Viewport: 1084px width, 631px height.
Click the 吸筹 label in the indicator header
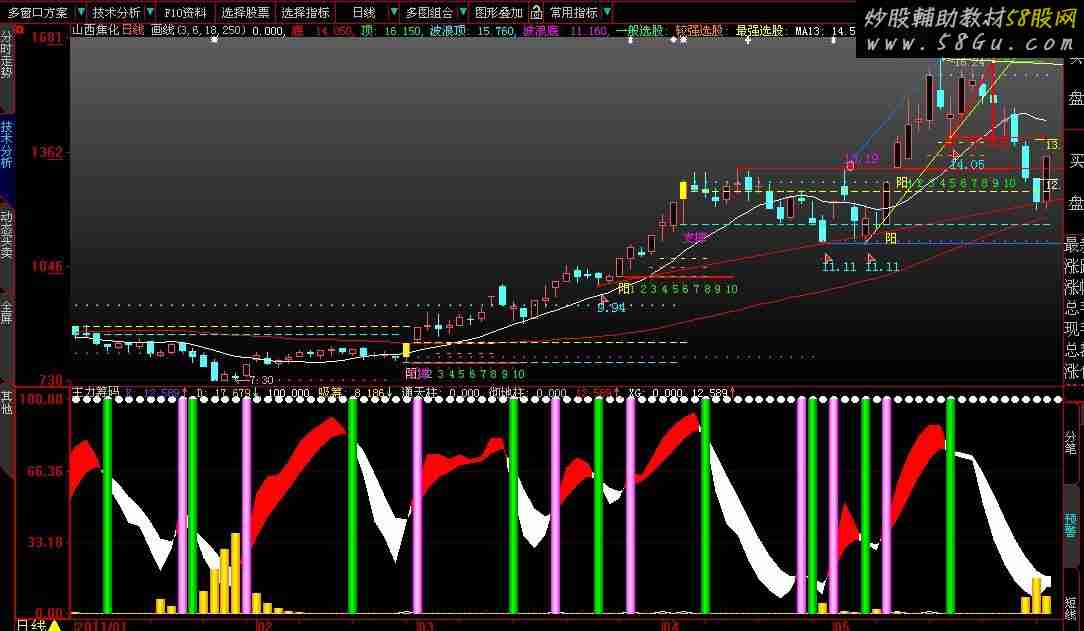[x=330, y=393]
